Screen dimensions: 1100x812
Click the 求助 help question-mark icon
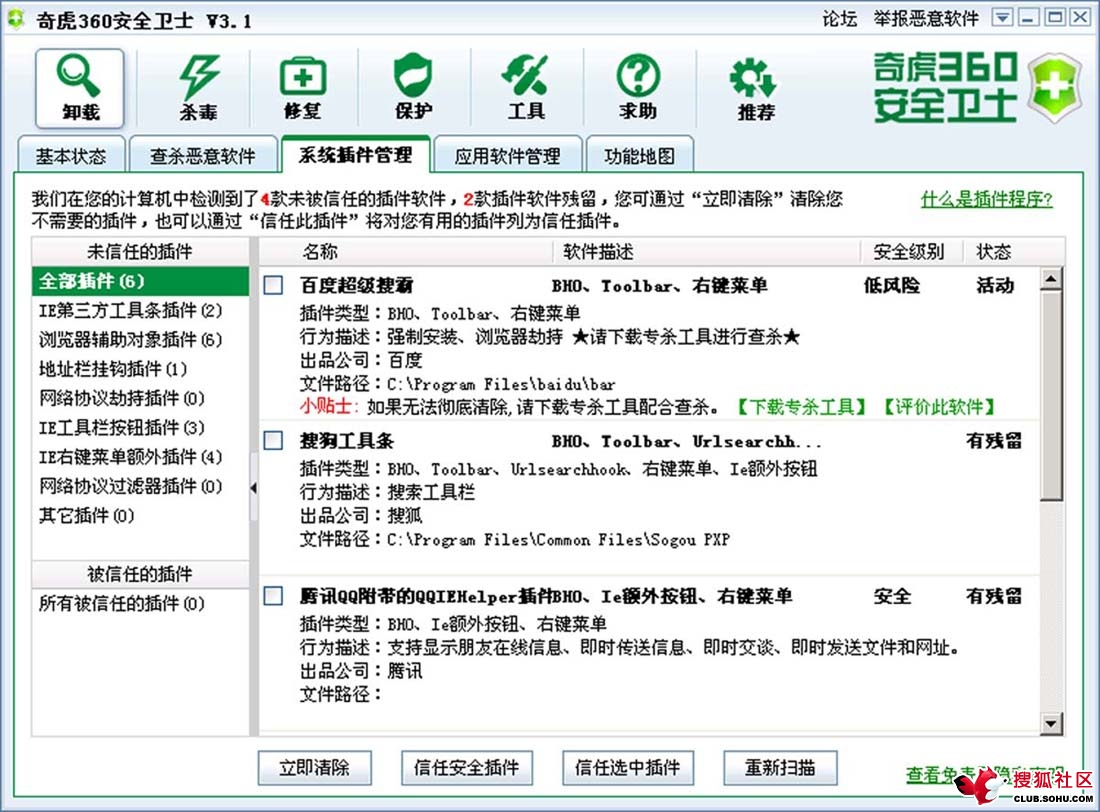(x=638, y=88)
